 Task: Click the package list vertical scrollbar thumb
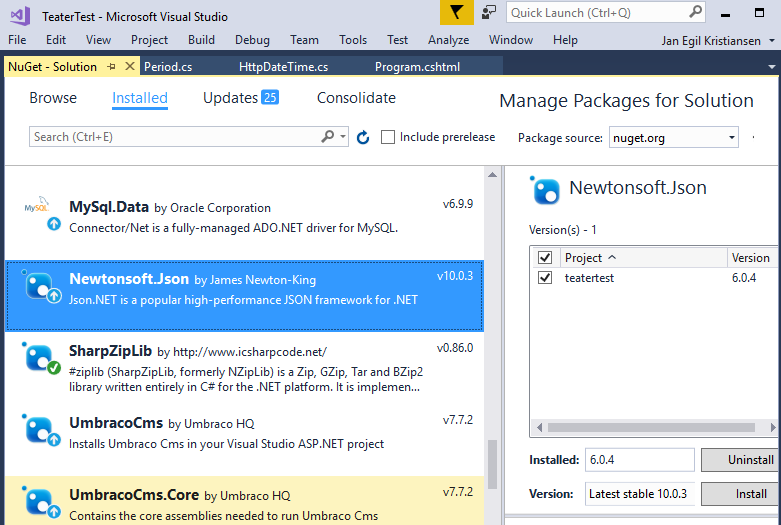click(492, 463)
